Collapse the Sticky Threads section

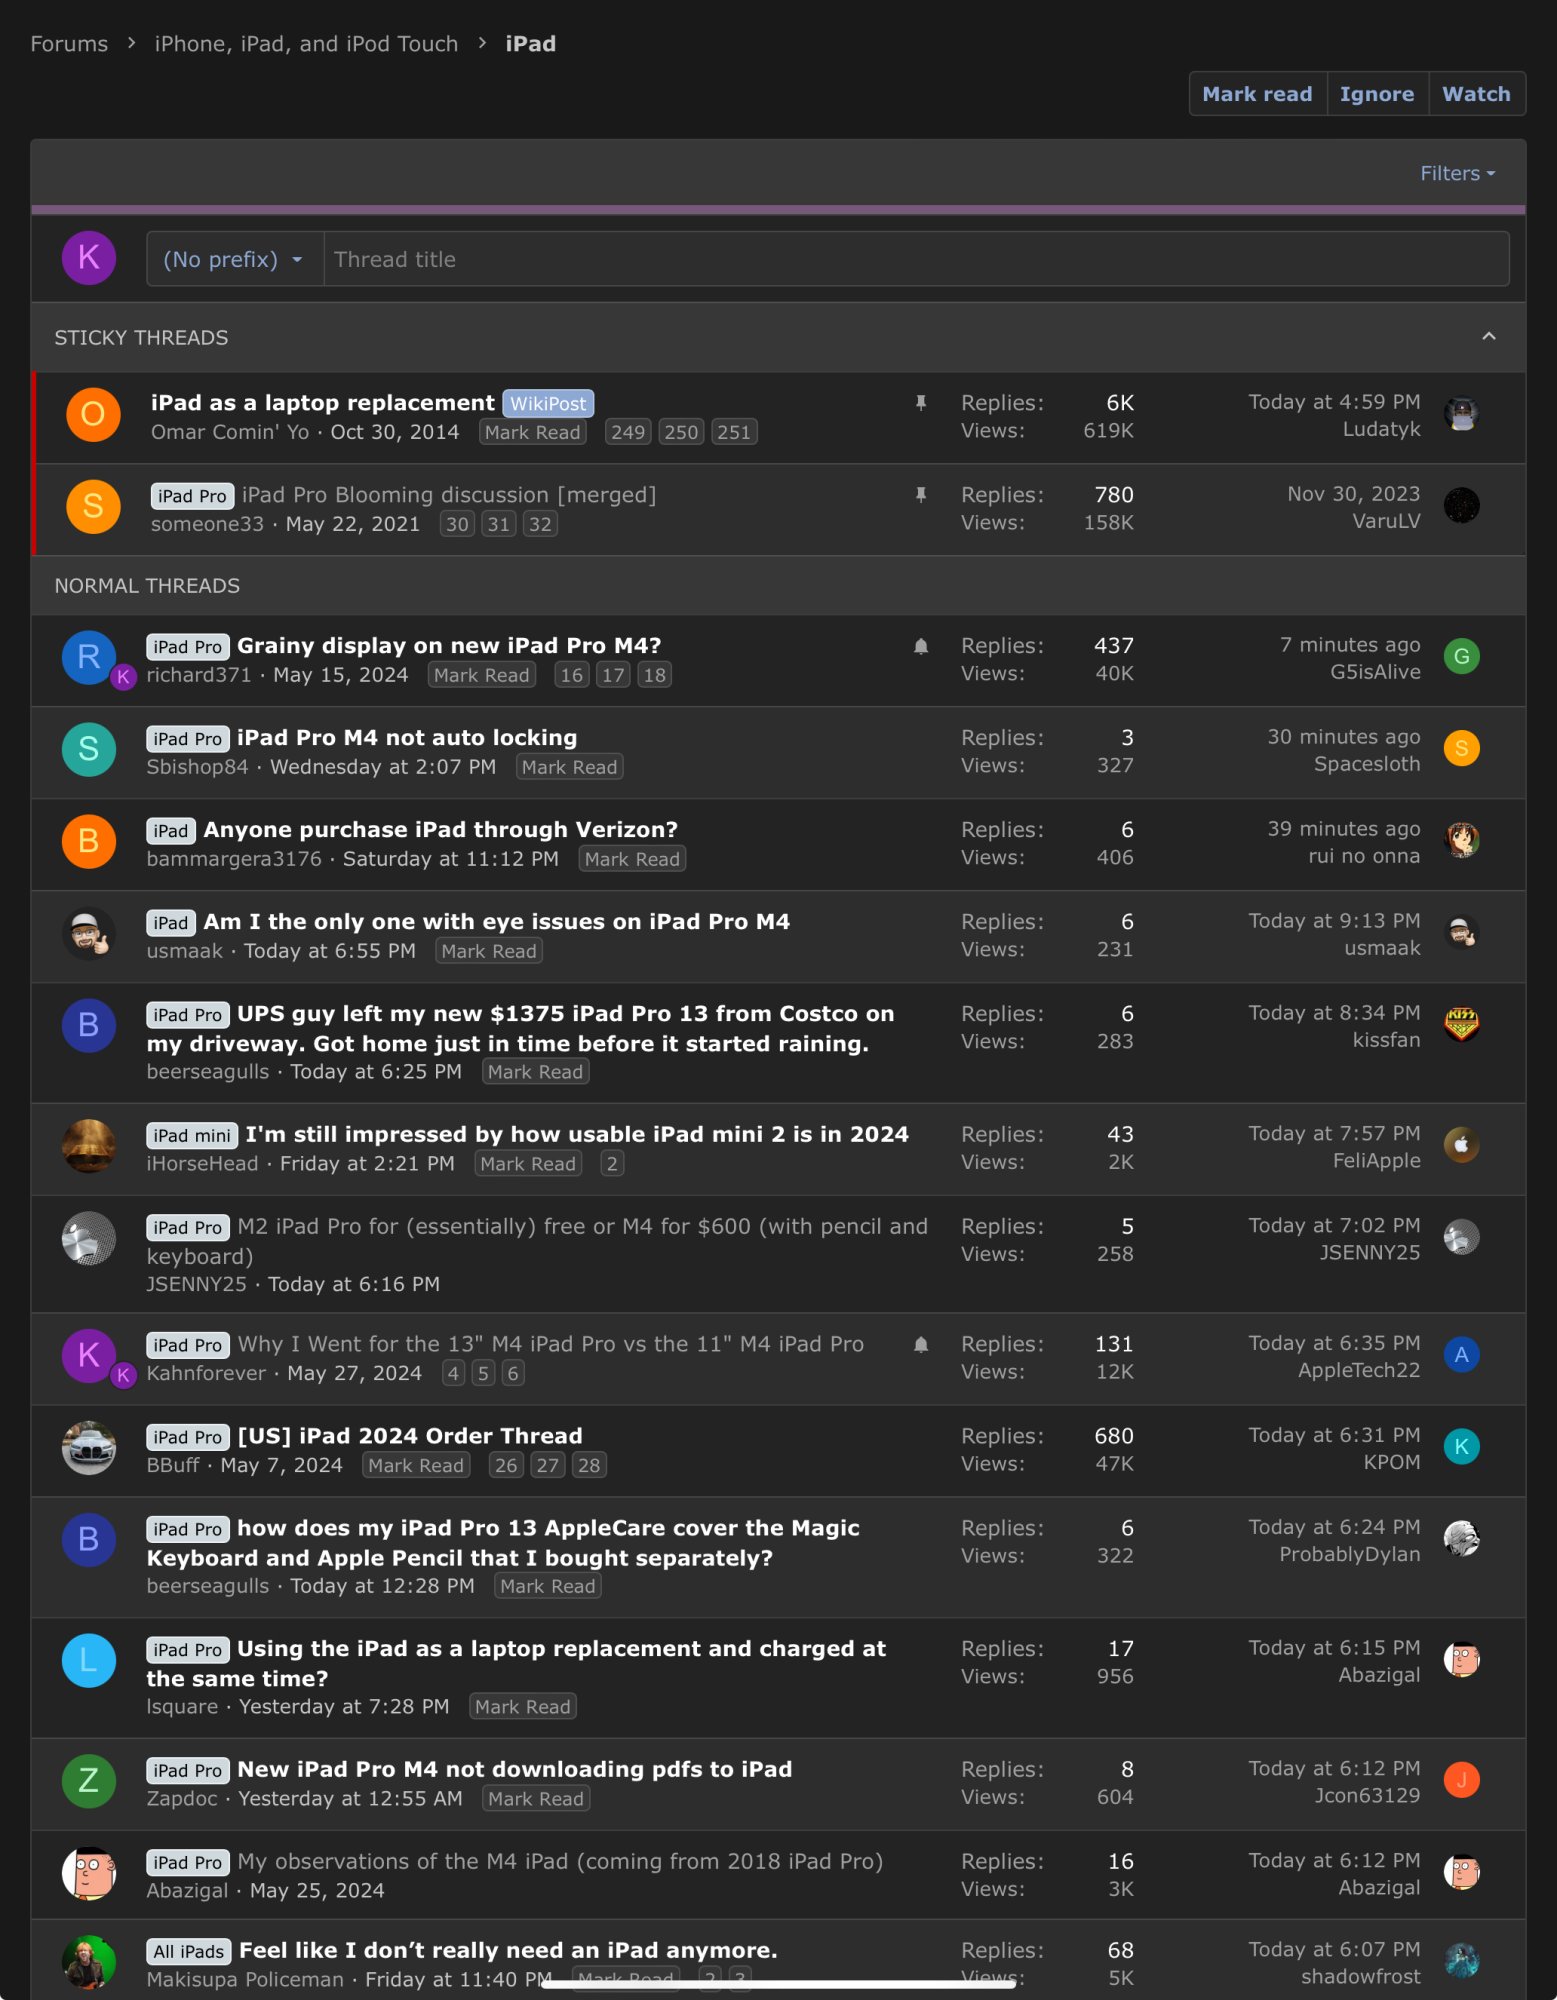point(1488,337)
